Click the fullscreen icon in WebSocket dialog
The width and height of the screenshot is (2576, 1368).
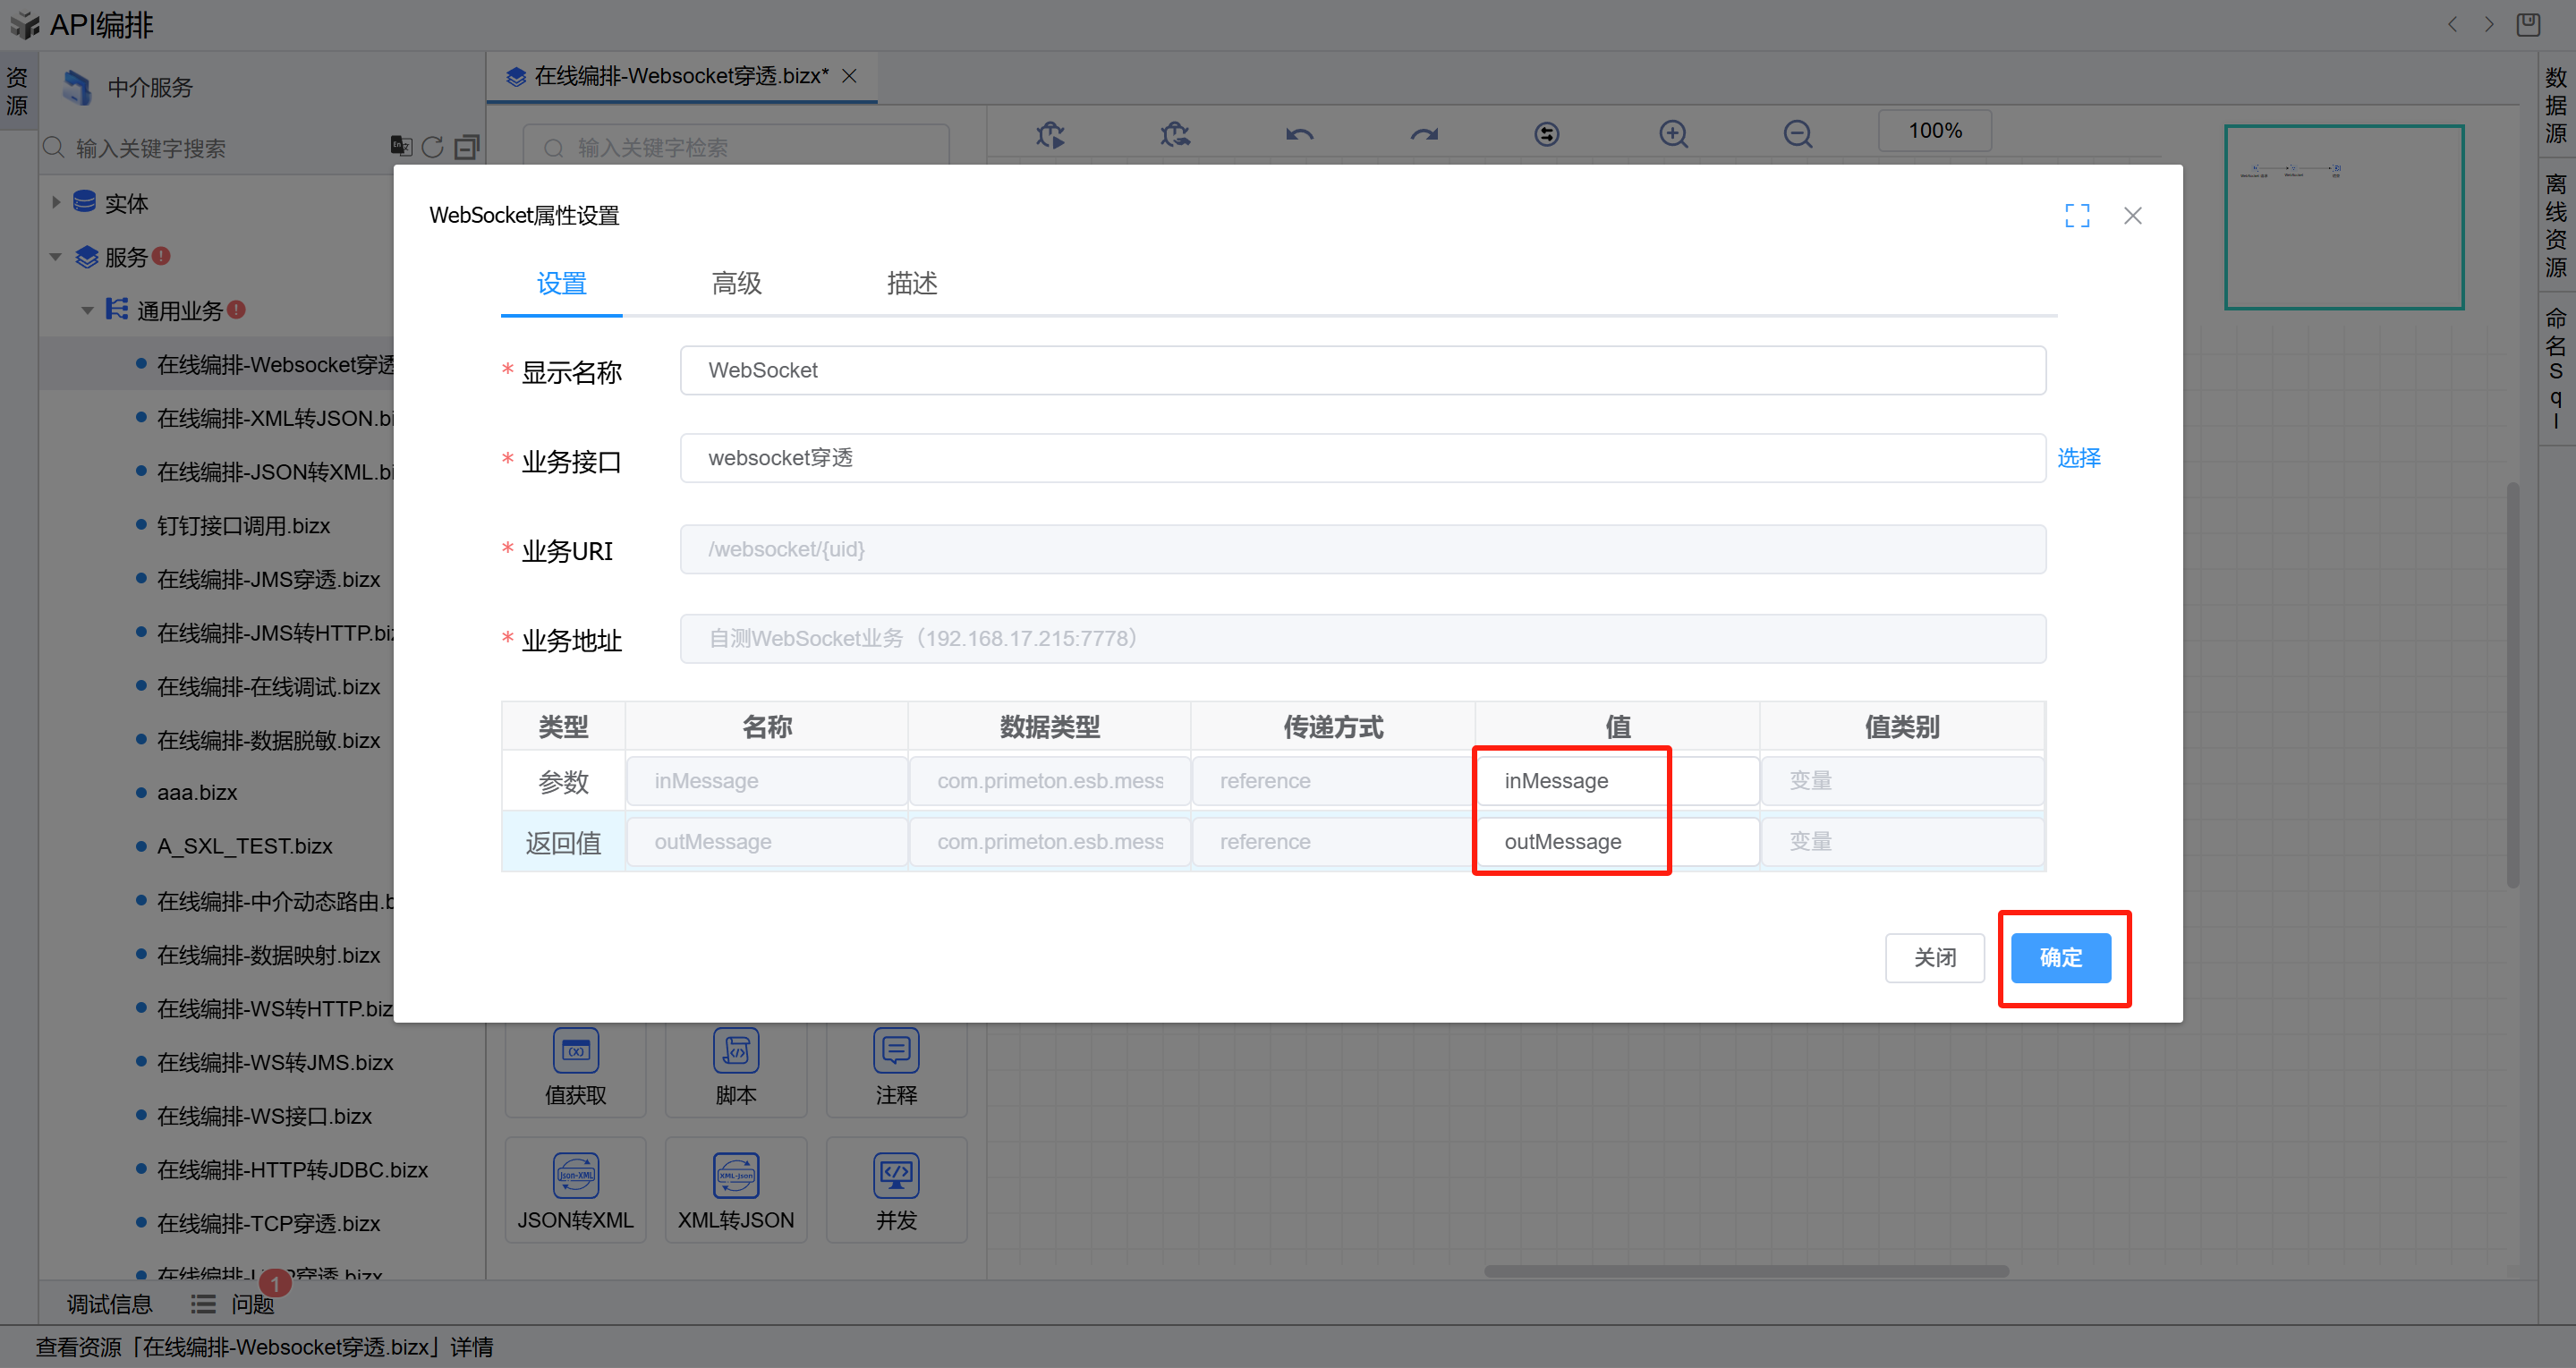coord(2076,215)
